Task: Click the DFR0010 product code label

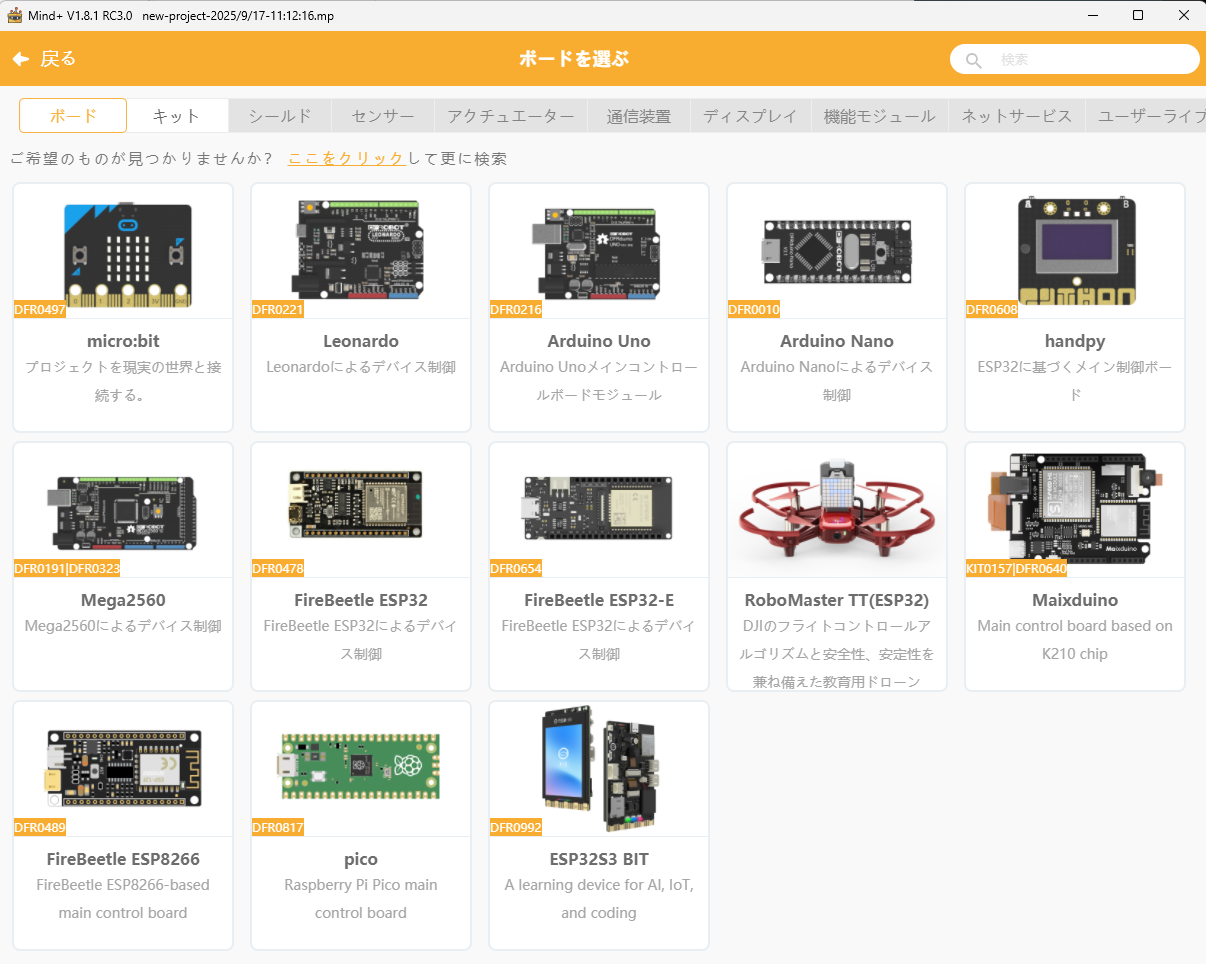Action: 754,310
